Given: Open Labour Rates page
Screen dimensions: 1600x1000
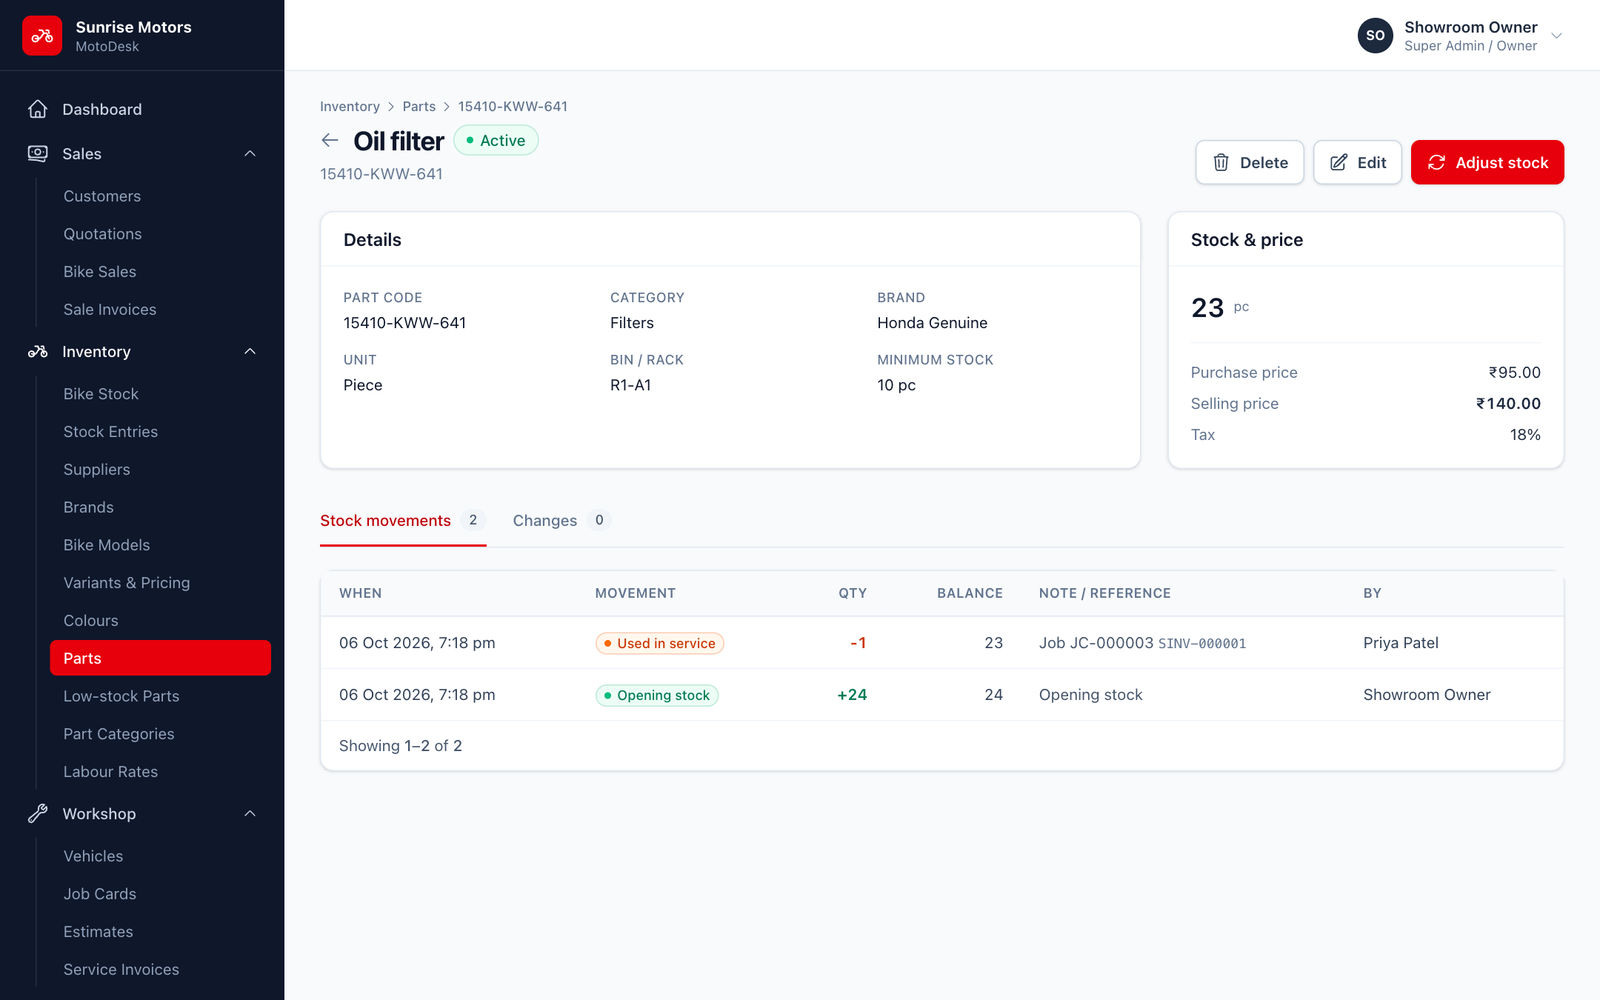Looking at the screenshot, I should click(160, 772).
